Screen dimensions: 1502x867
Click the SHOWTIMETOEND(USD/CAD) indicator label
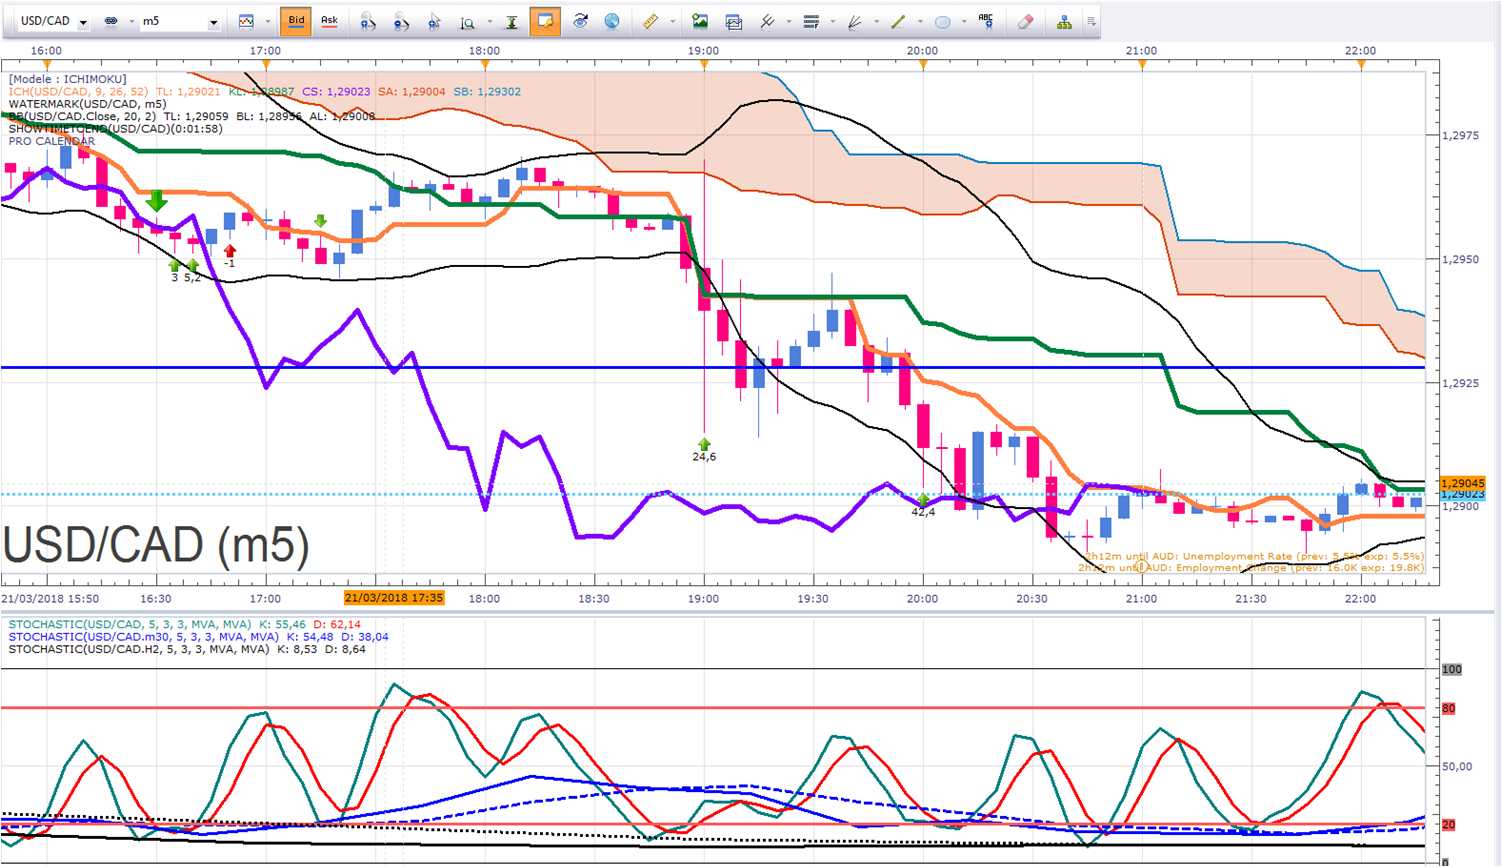[x=115, y=128]
